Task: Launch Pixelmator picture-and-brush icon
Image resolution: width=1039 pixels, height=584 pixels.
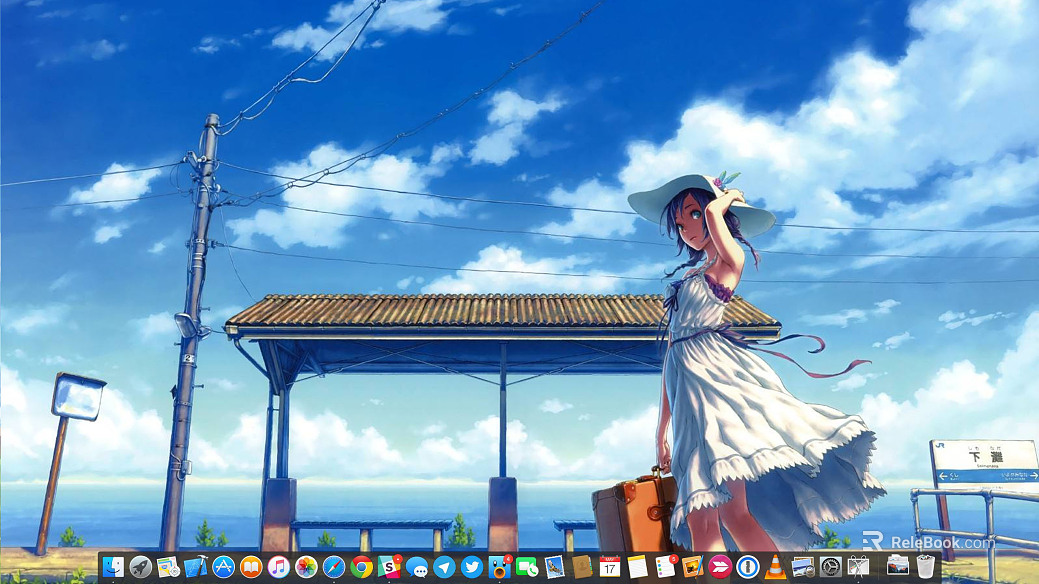Action: (692, 567)
